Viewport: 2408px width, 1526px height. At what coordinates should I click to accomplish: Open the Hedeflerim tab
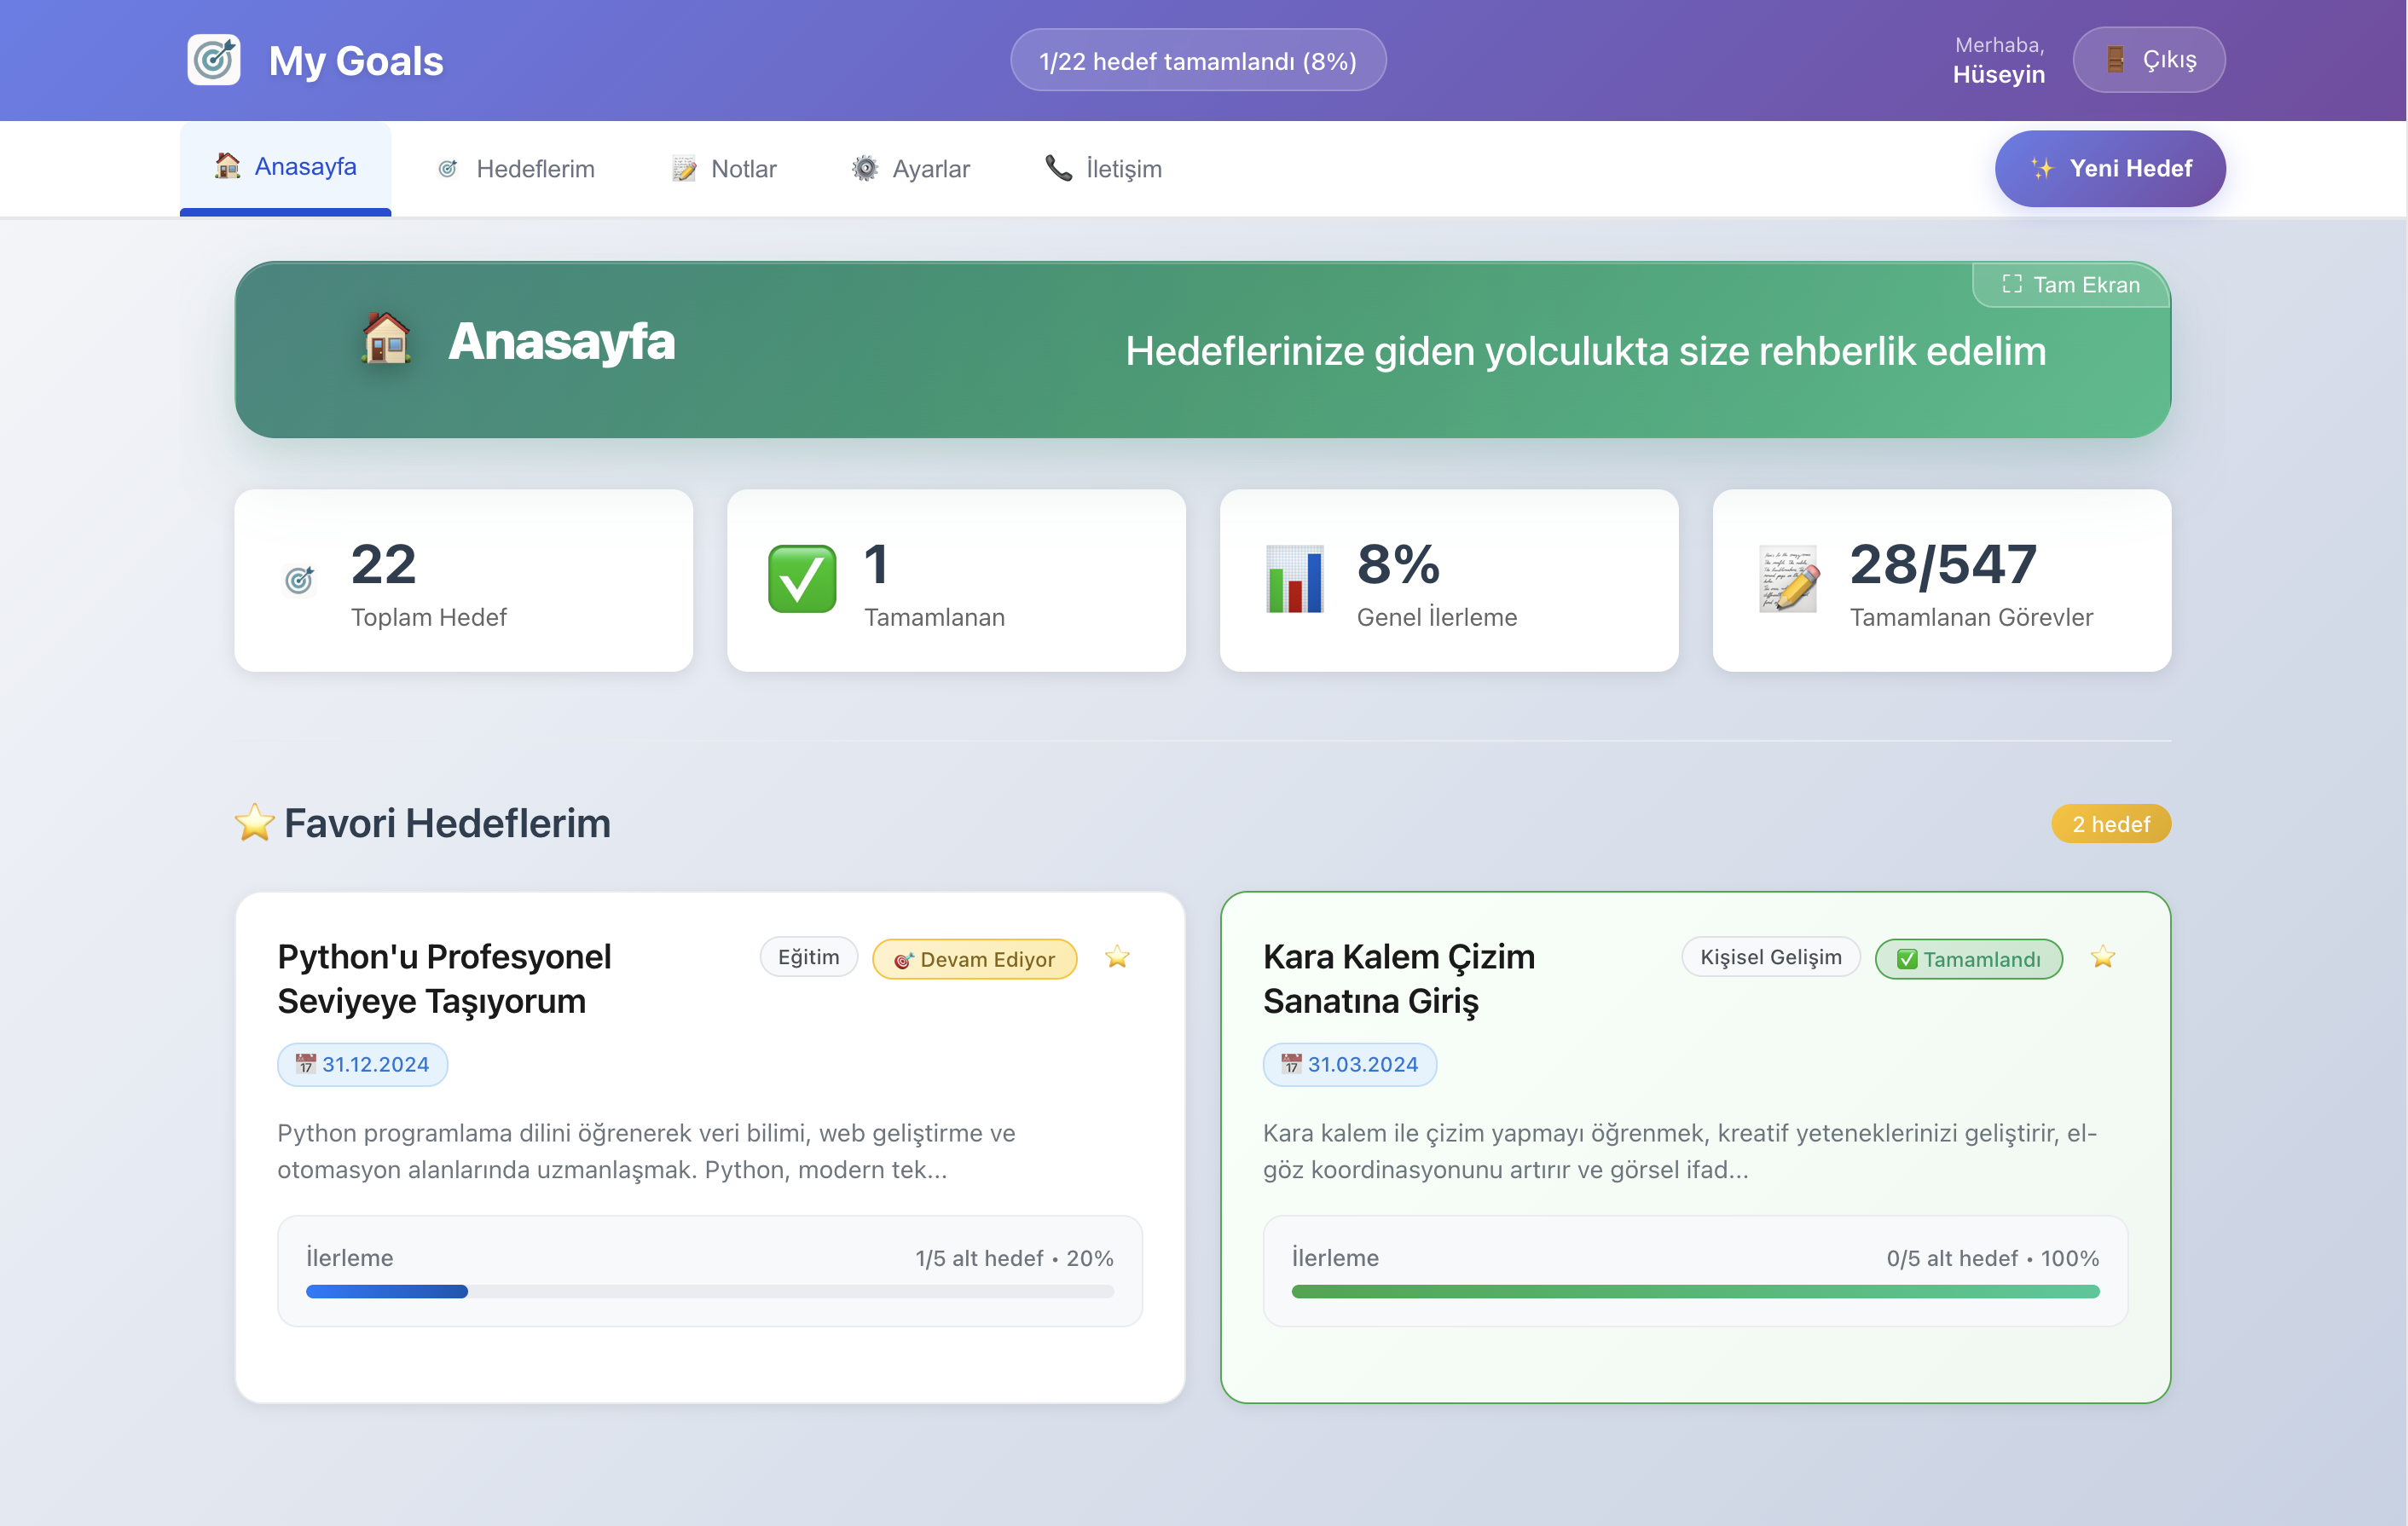(x=534, y=168)
